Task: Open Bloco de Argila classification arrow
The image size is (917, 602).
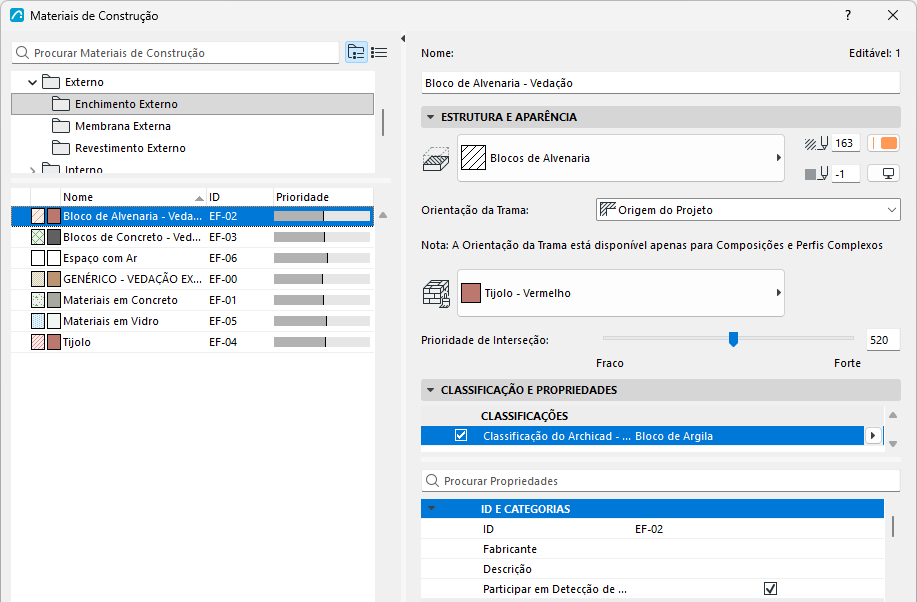Action: pos(873,436)
